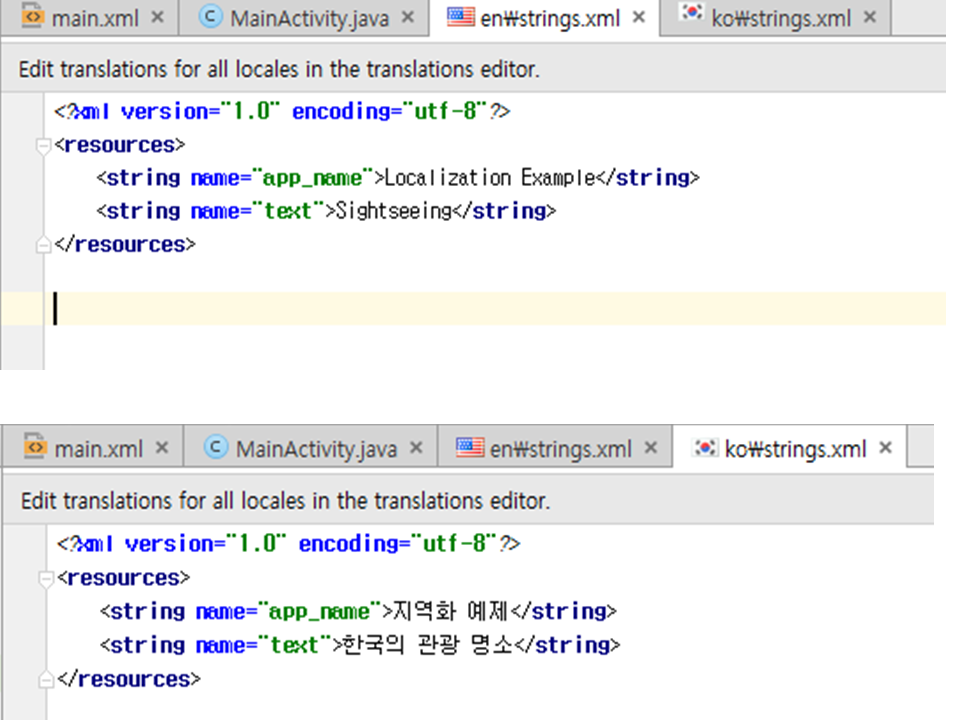The image size is (960, 720).
Task: Click the US flag icon in upper tab bar
Action: click(x=460, y=17)
